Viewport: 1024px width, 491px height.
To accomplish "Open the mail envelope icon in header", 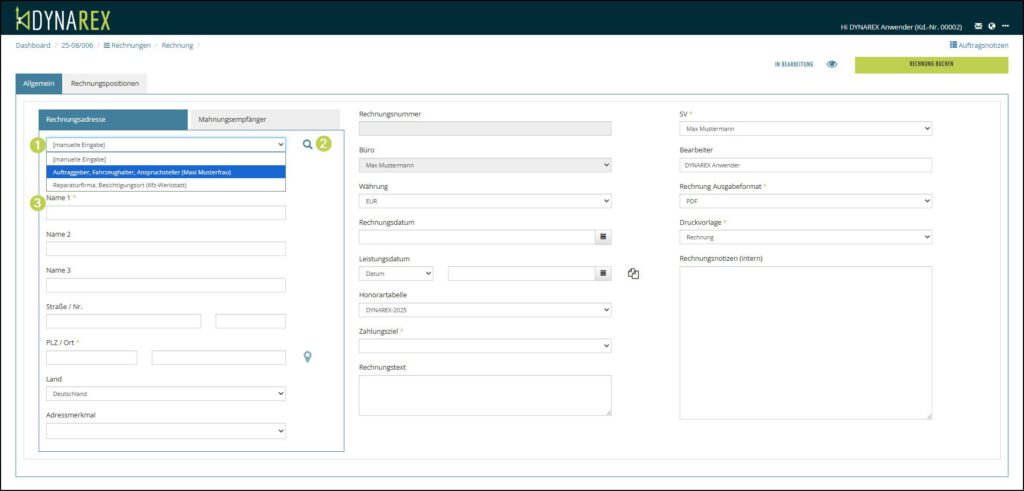I will (978, 26).
